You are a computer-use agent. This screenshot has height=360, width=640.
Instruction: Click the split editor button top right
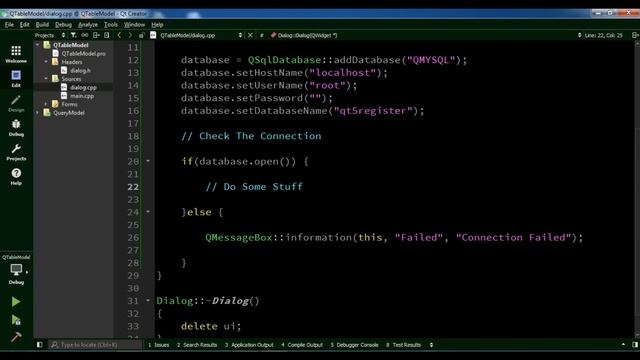pyautogui.click(x=635, y=36)
